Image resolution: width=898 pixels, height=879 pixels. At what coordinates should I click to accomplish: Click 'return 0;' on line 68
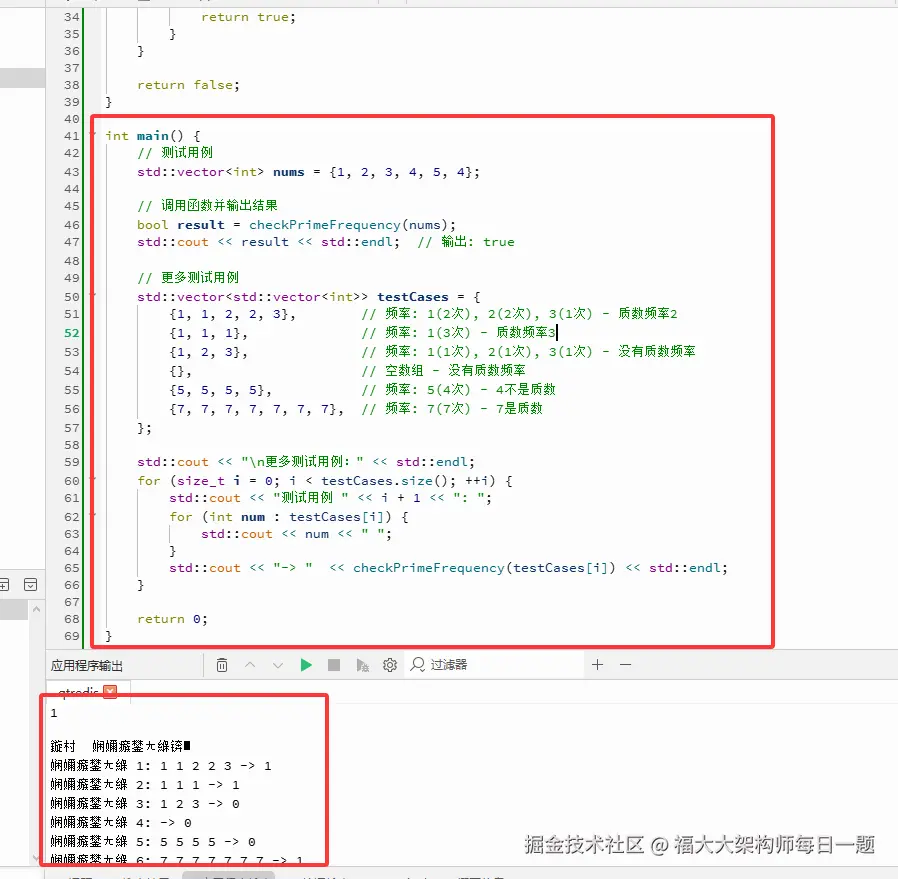(x=172, y=619)
